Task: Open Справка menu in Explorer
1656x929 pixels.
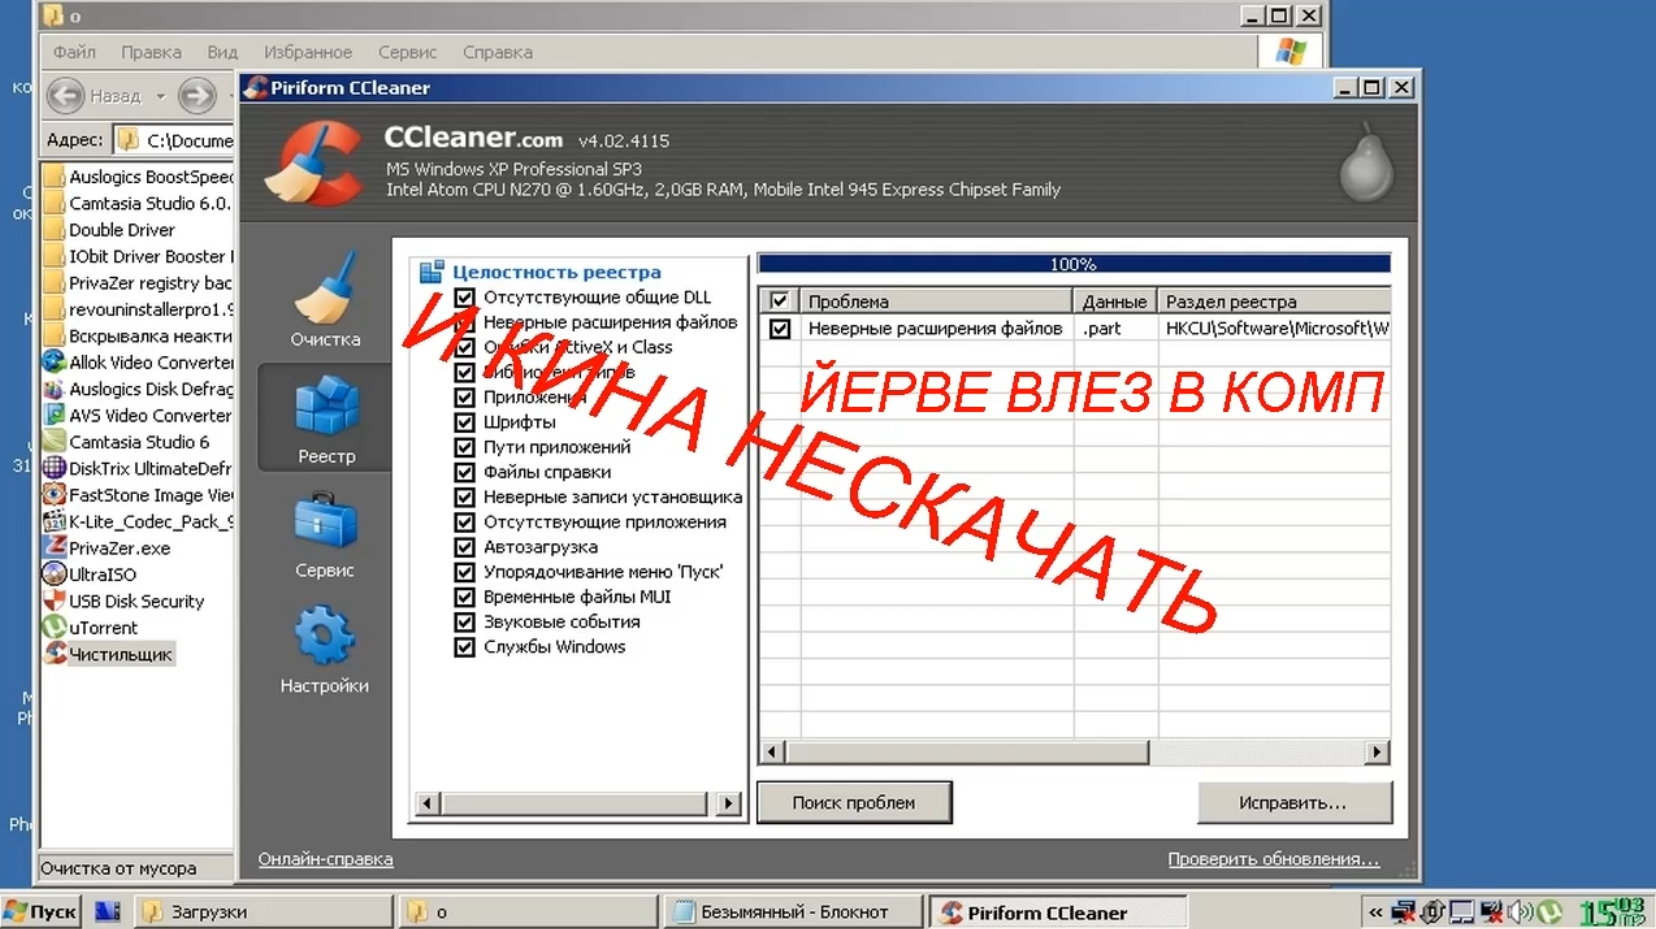Action: click(497, 52)
